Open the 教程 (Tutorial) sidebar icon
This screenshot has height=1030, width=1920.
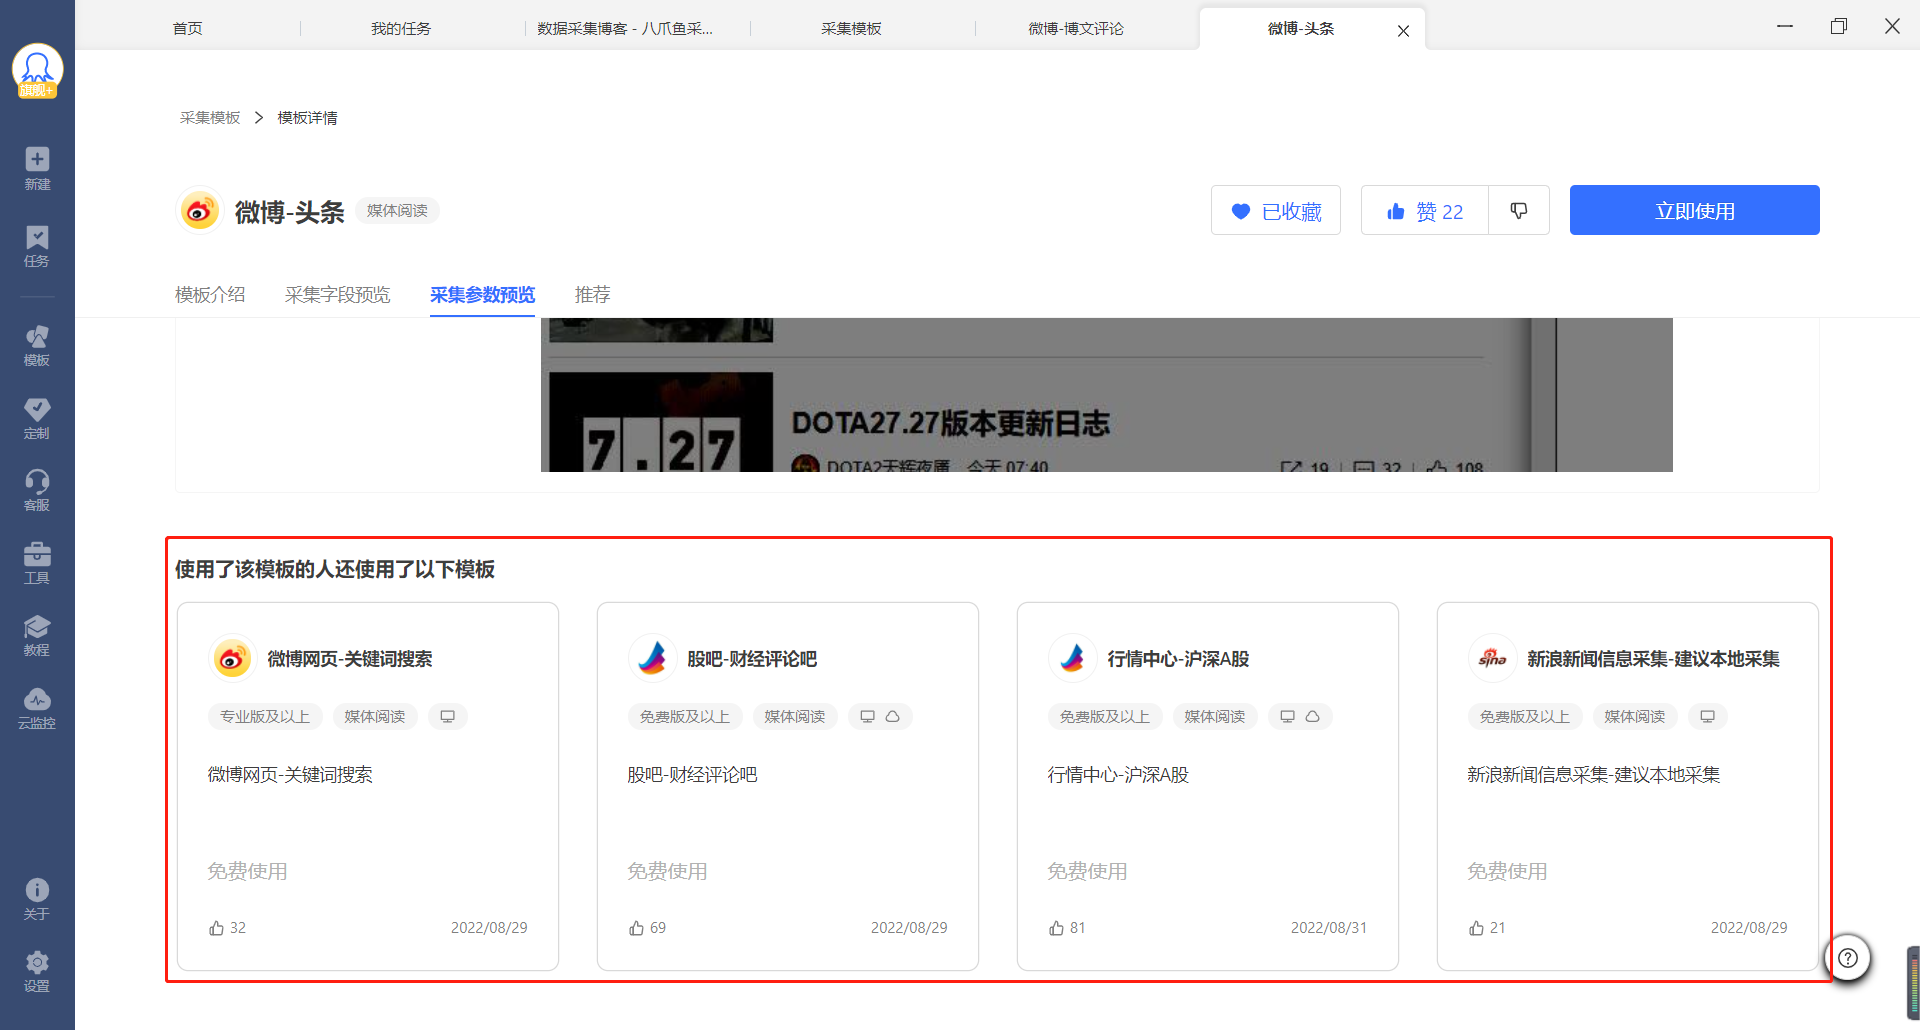tap(37, 634)
